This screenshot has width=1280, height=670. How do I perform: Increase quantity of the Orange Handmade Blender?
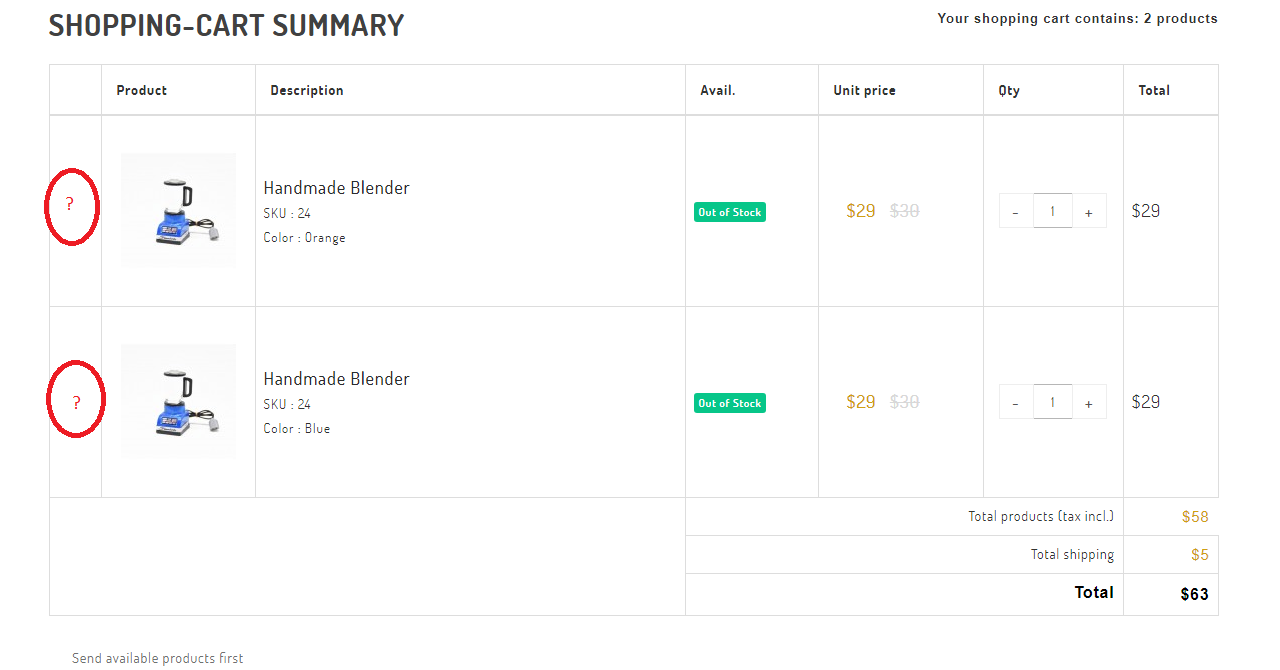(x=1089, y=211)
